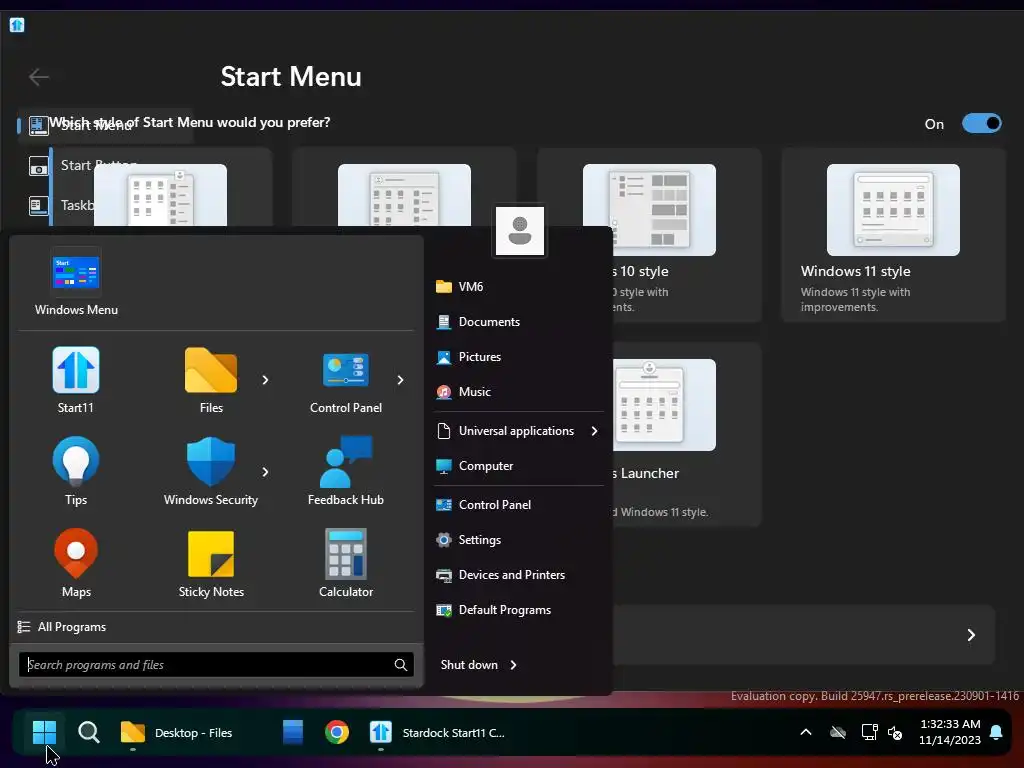
Task: Open Google Chrome from the taskbar
Action: click(337, 733)
